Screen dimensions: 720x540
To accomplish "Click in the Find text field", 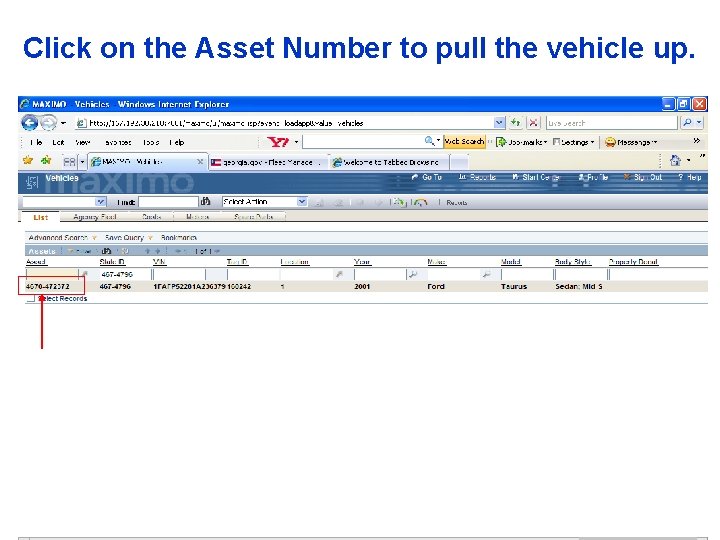I will (169, 202).
